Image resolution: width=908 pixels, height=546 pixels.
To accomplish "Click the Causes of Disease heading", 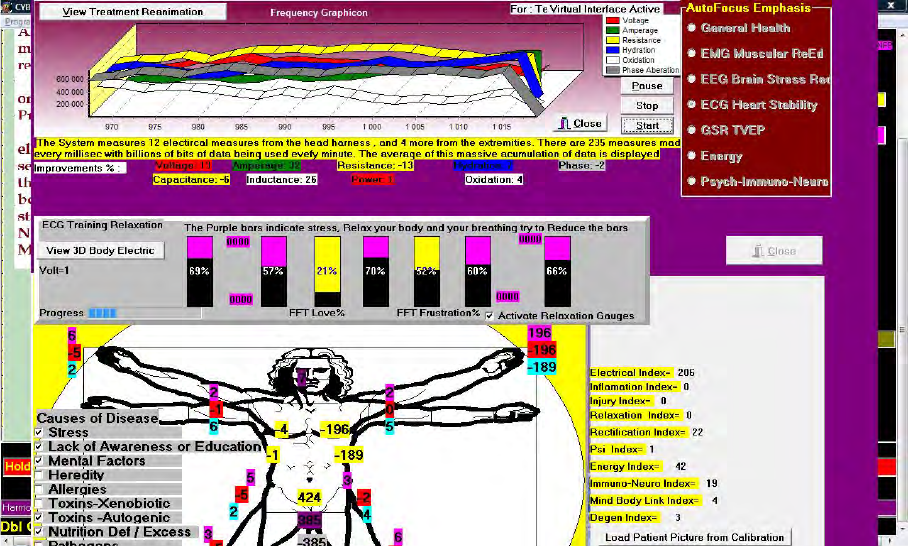I will 97,418.
